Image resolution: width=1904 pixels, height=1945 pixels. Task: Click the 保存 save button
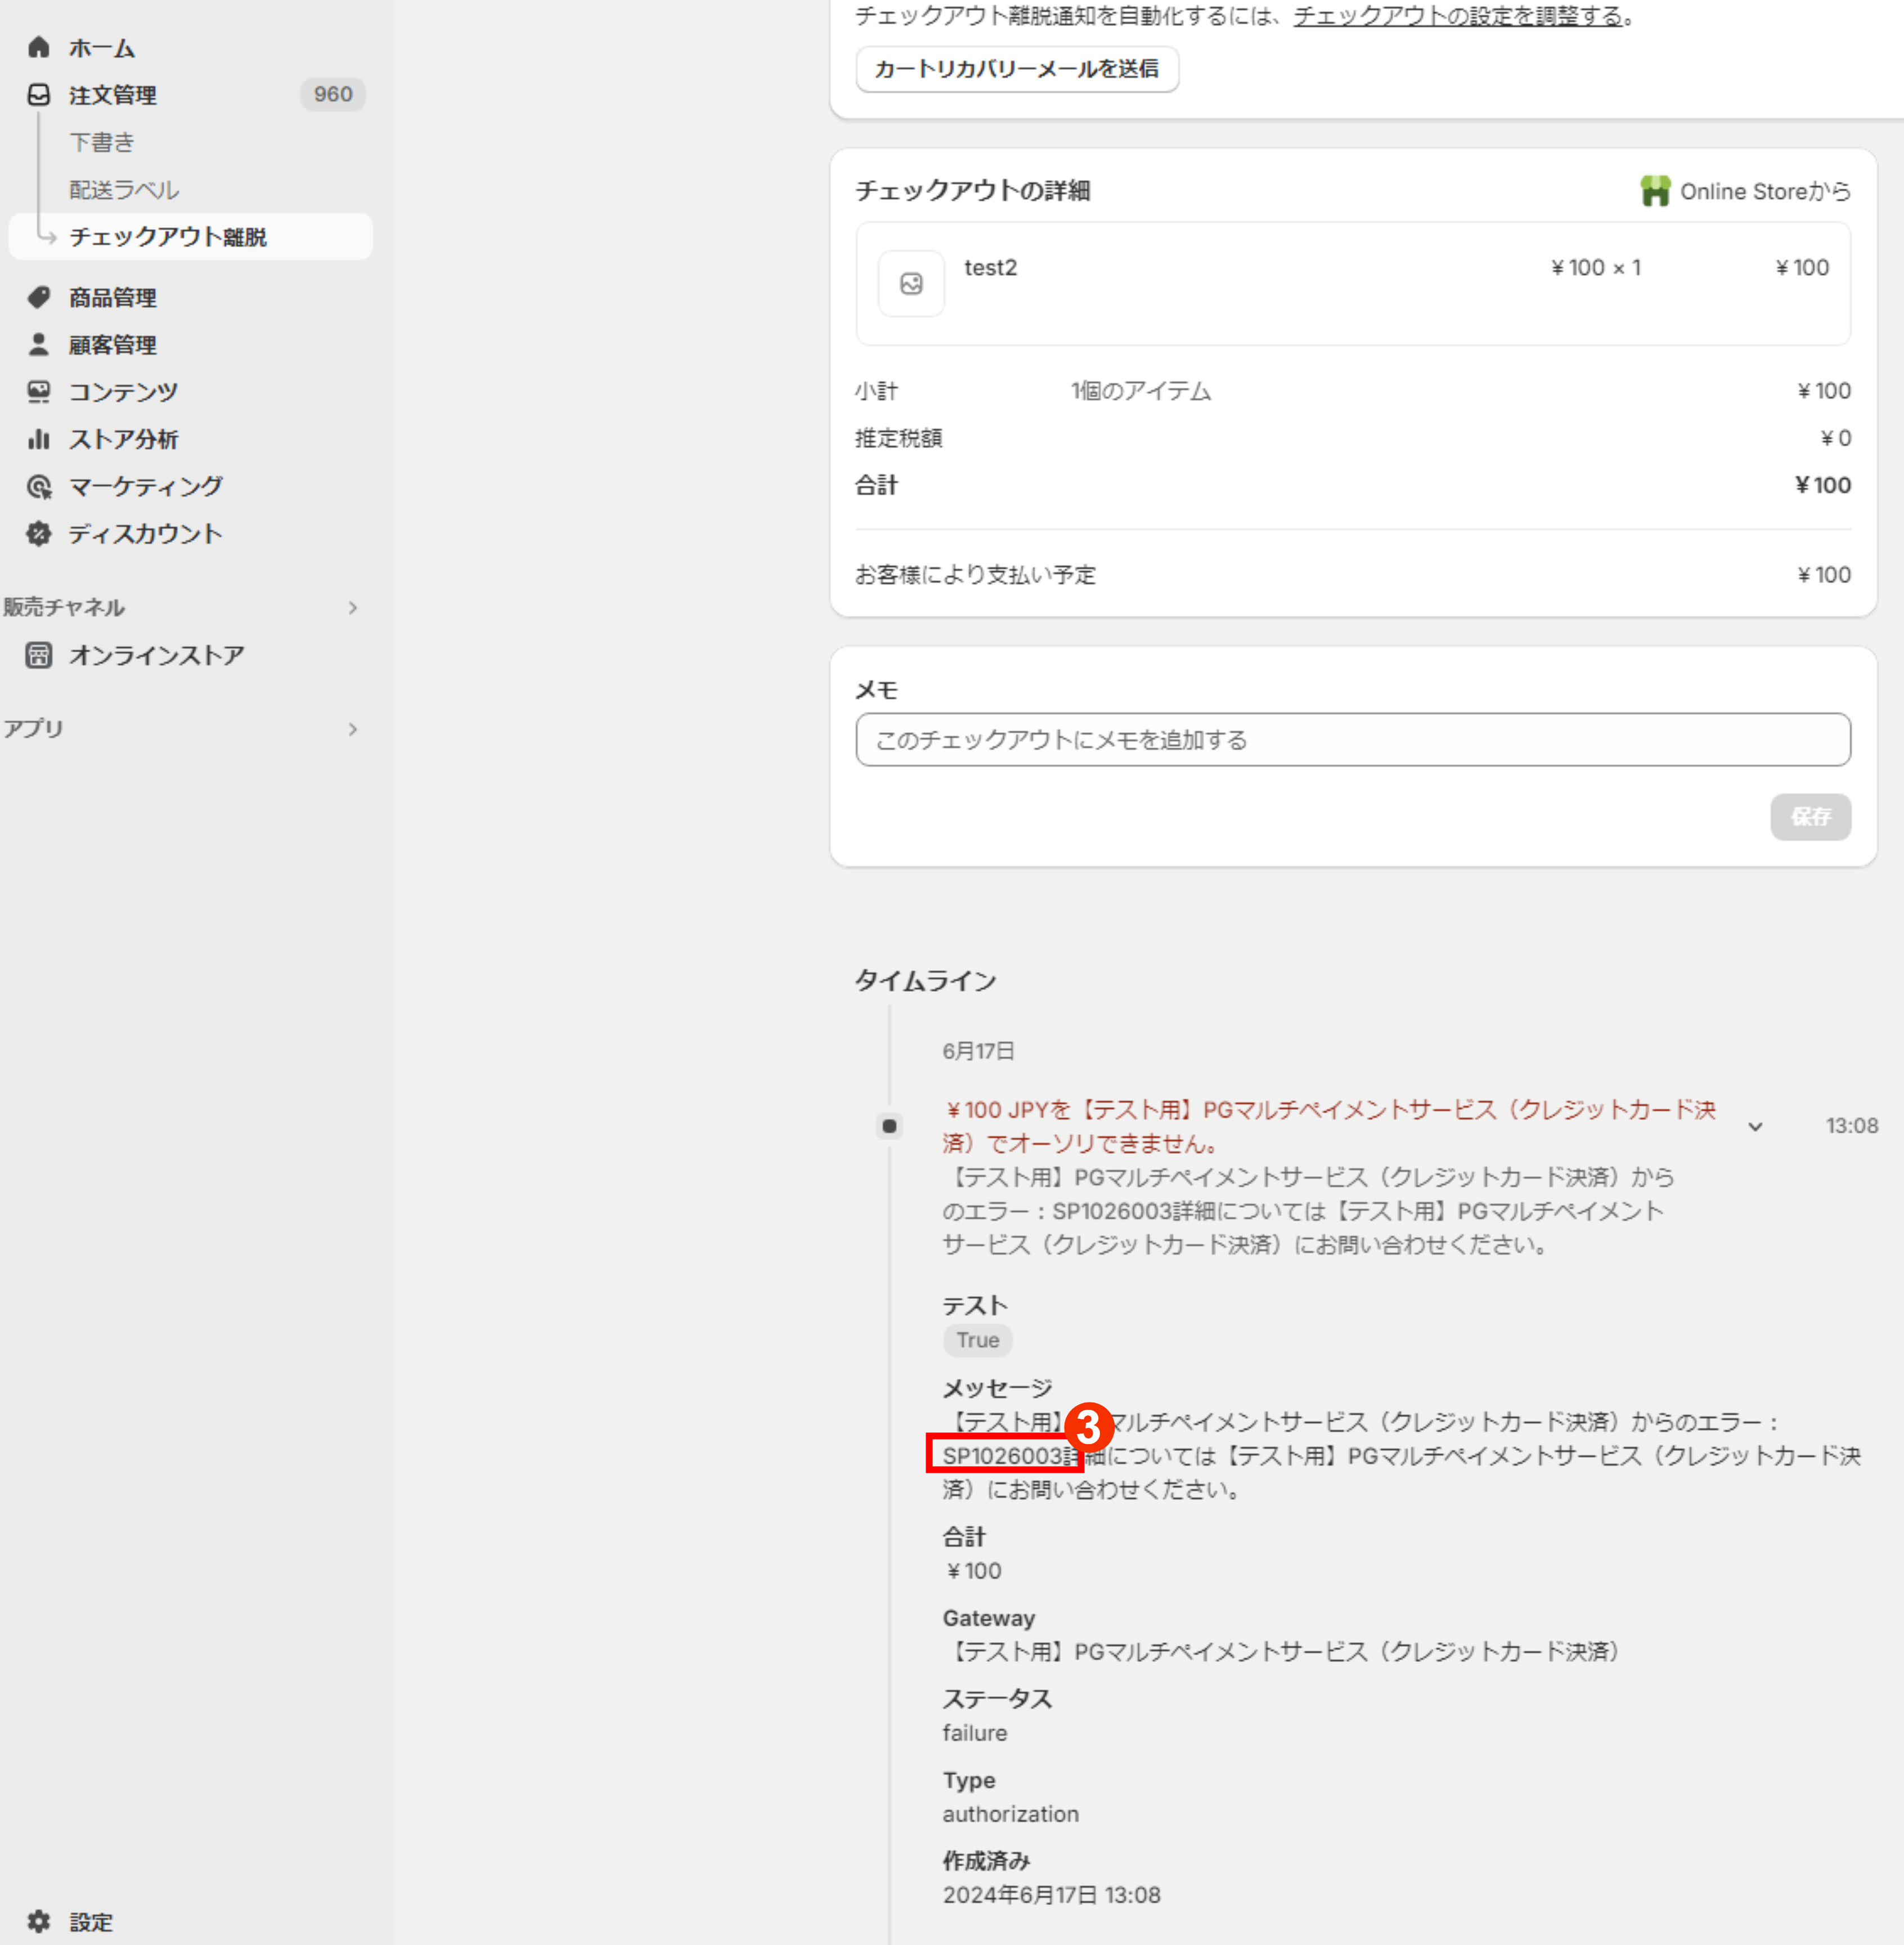pos(1810,817)
